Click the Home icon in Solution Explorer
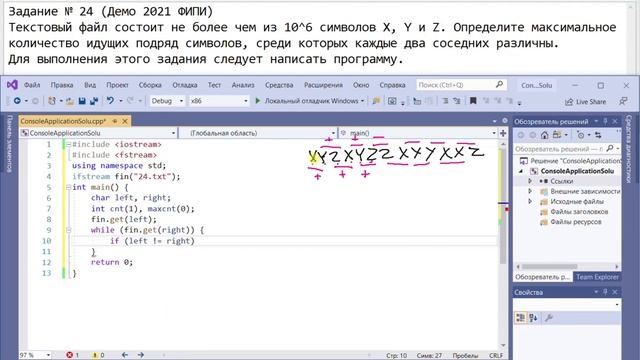The image size is (640, 360). 544,135
